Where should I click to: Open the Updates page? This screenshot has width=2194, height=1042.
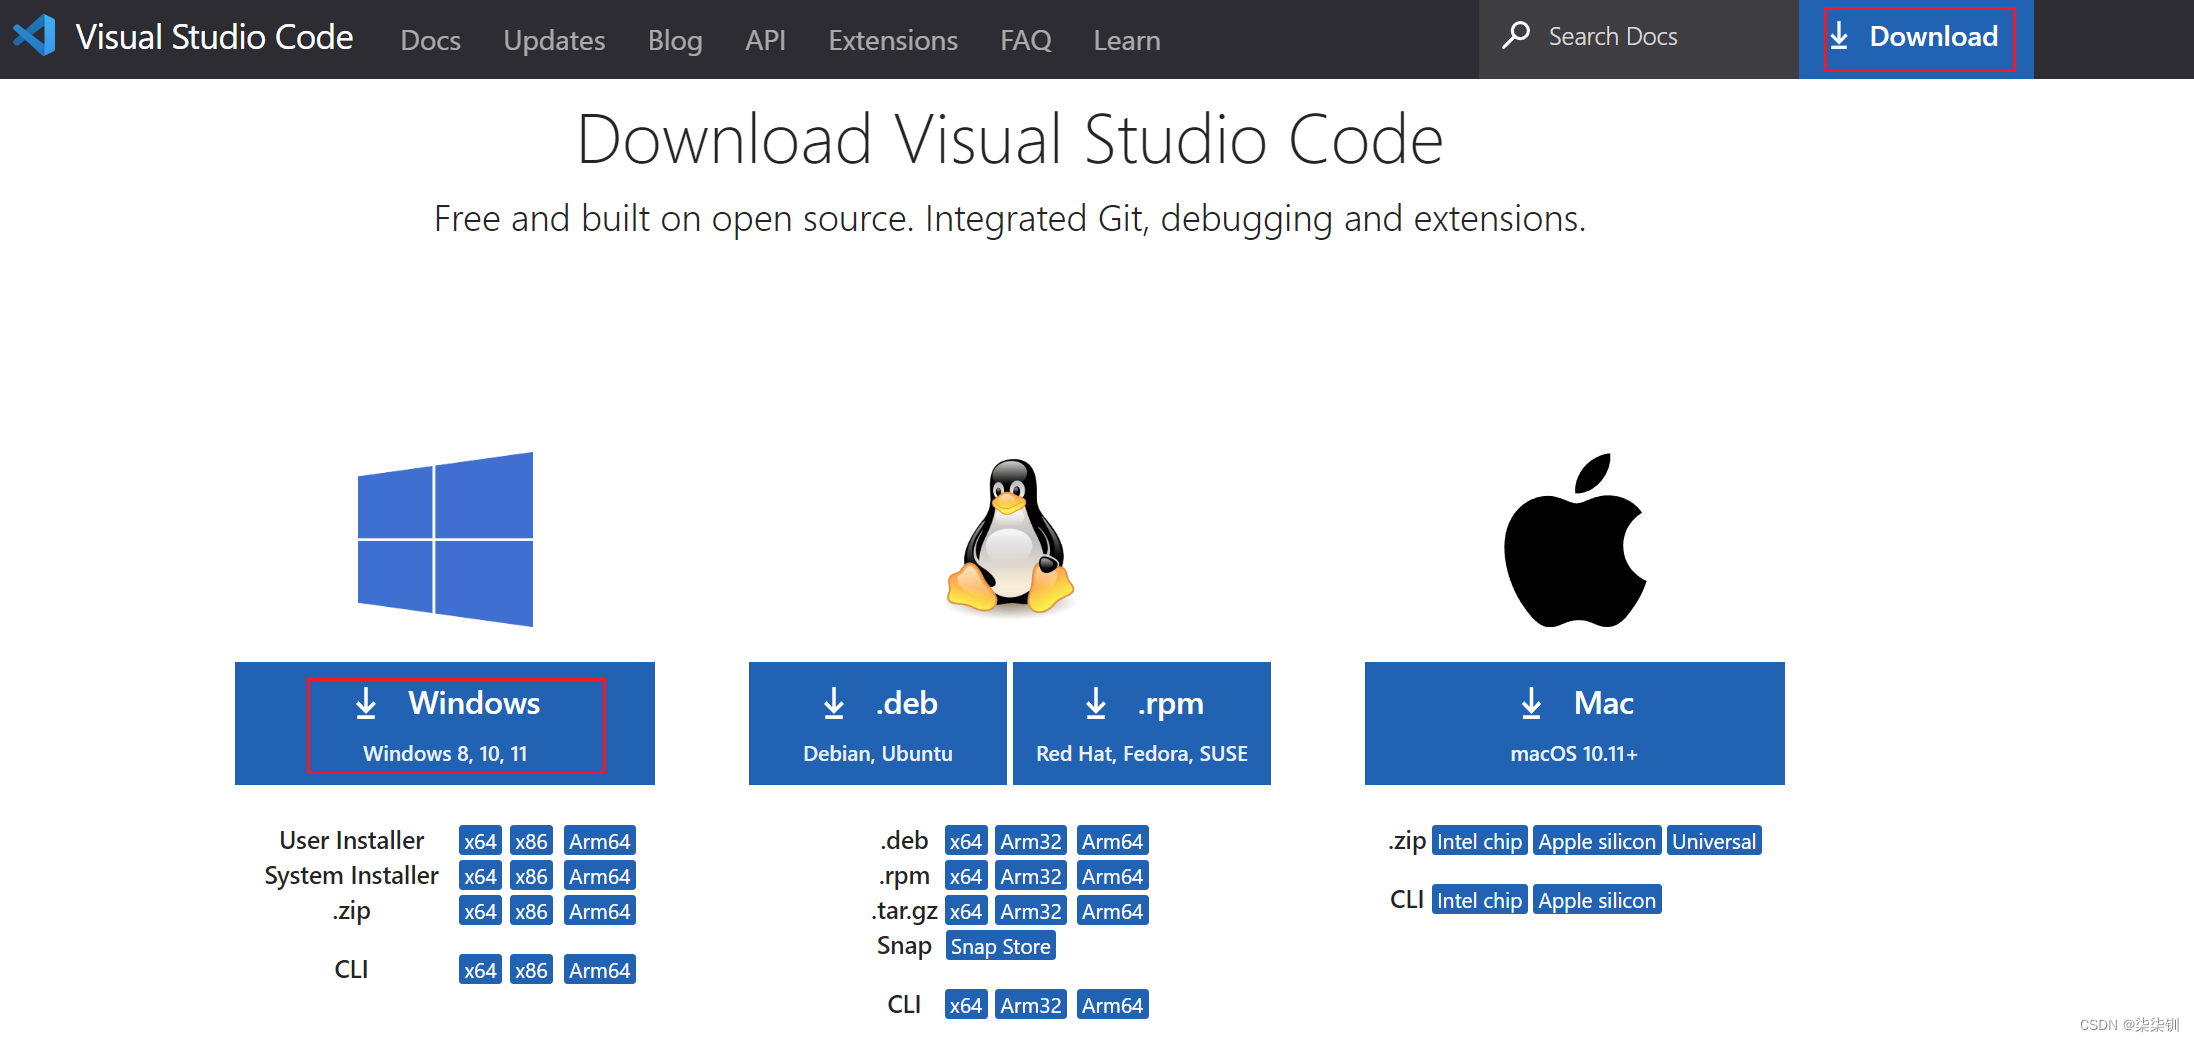point(554,40)
